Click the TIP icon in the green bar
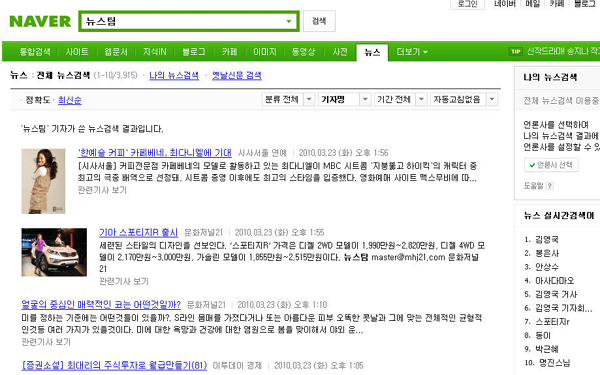This screenshot has width=600, height=375. click(515, 51)
